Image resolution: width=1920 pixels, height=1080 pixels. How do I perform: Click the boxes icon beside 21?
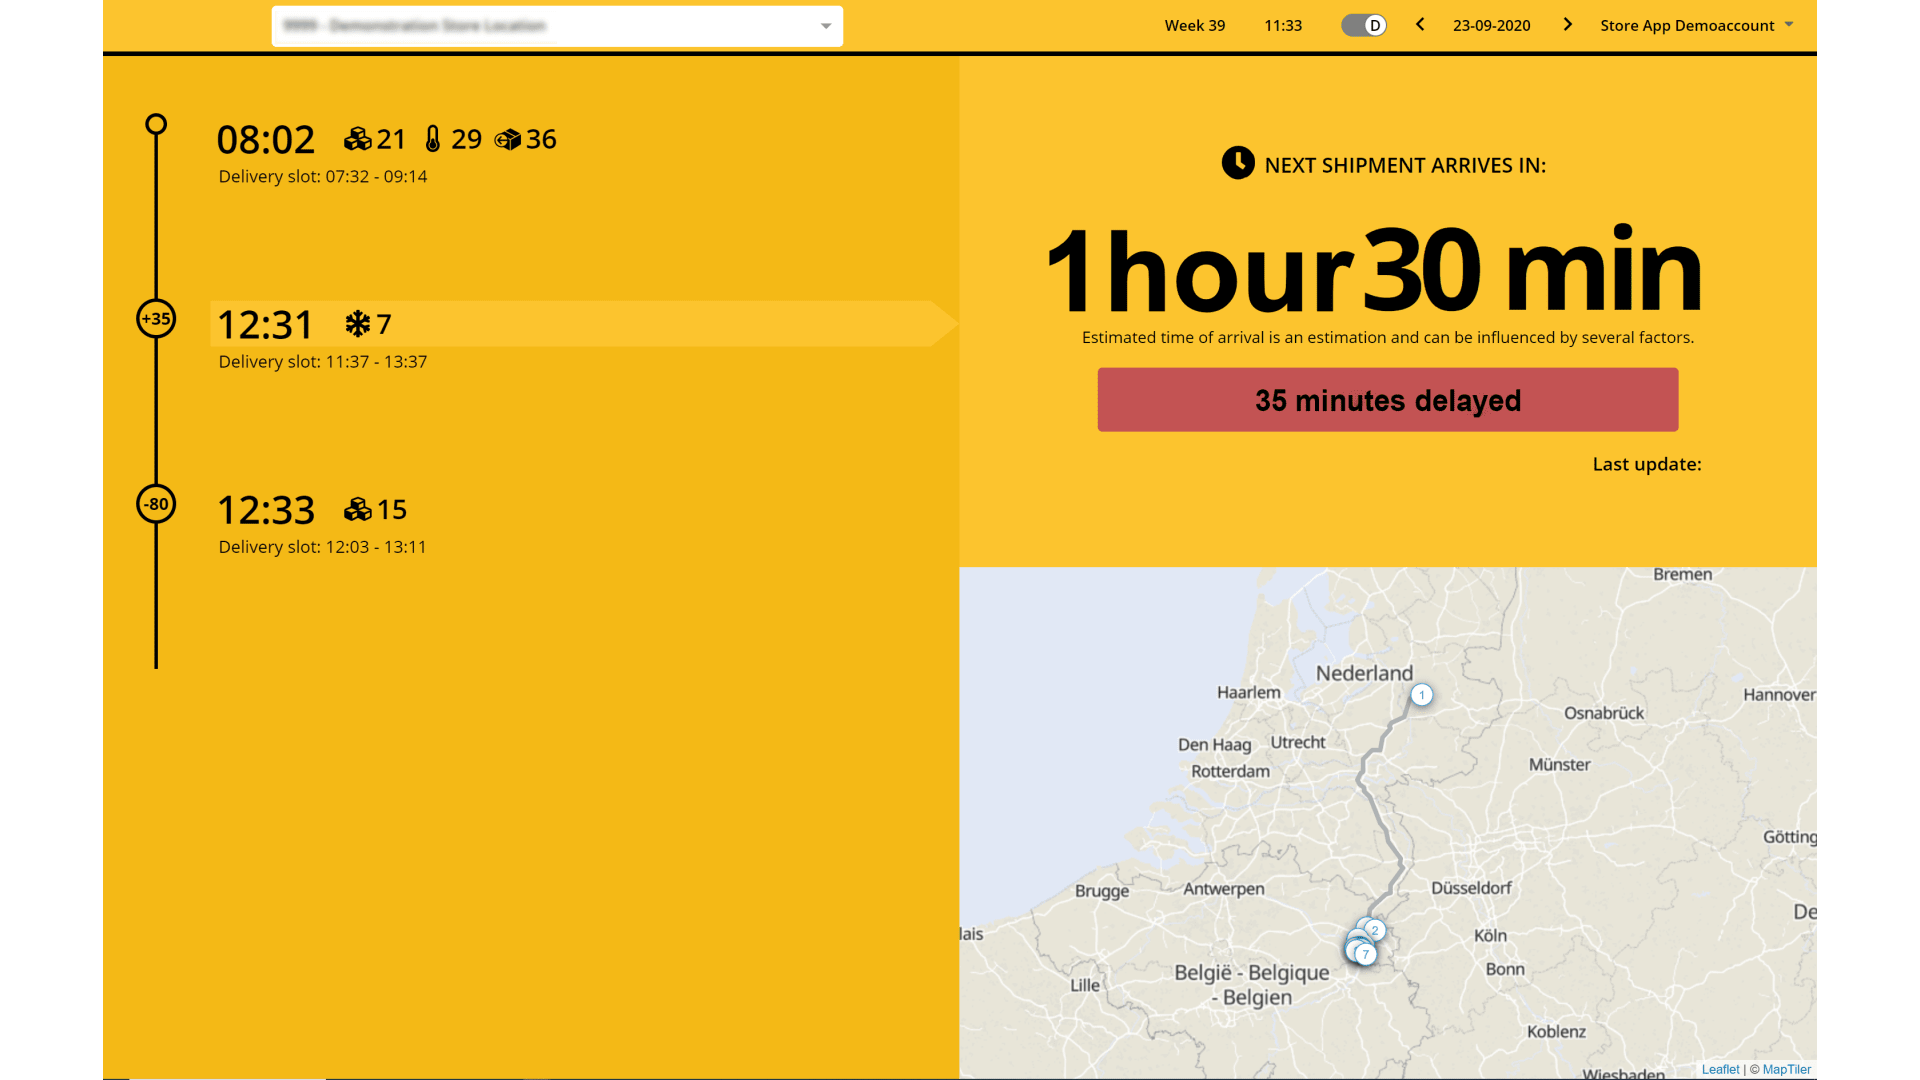point(357,139)
